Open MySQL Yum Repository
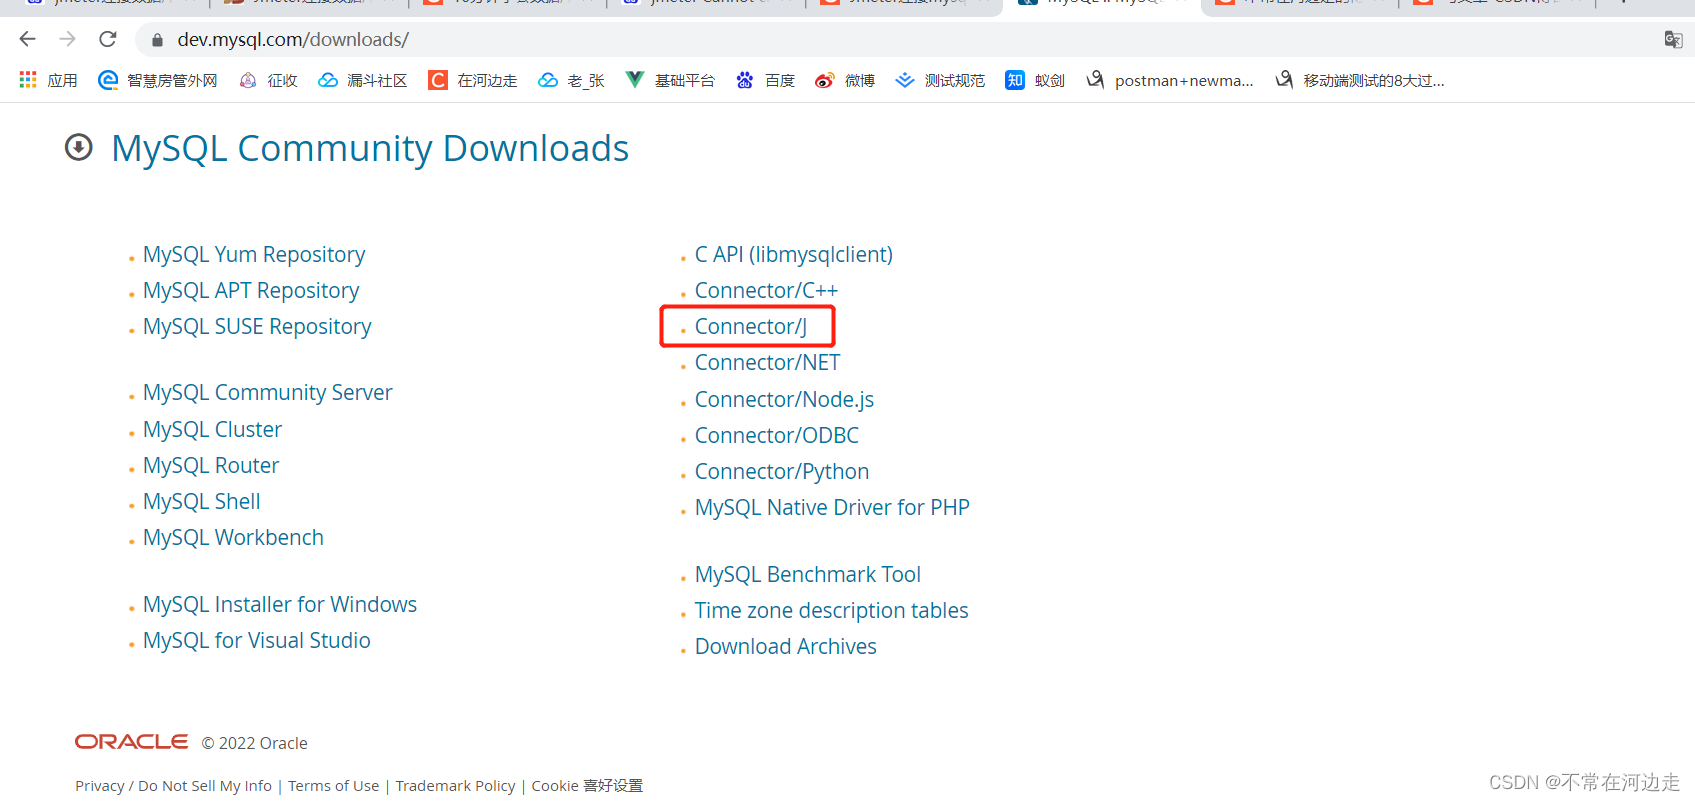Screen dimensions: 1695x801 254,254
